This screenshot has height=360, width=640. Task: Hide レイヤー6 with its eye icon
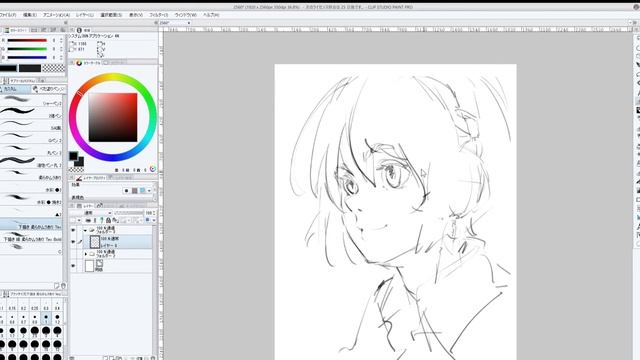coord(73,242)
